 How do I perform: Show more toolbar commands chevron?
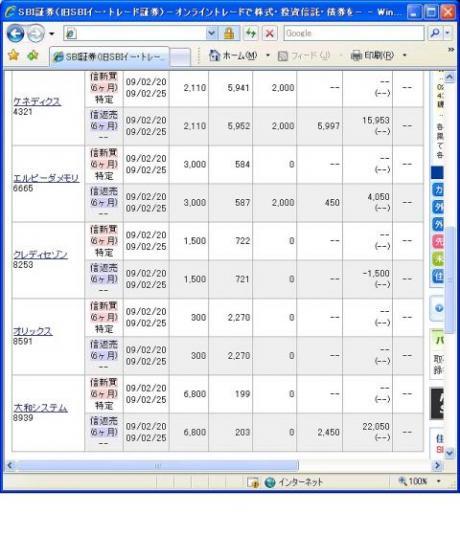pos(451,50)
